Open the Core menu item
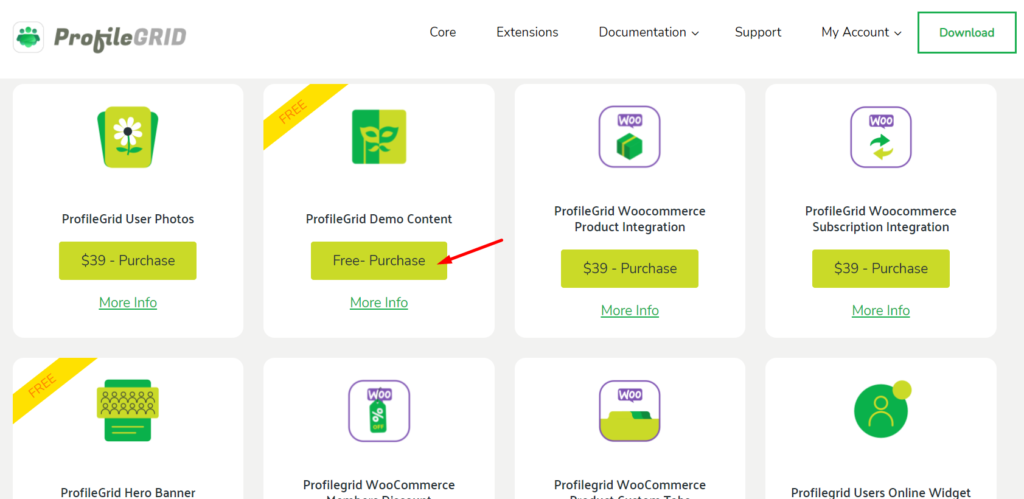Viewport: 1024px width, 499px height. (443, 32)
